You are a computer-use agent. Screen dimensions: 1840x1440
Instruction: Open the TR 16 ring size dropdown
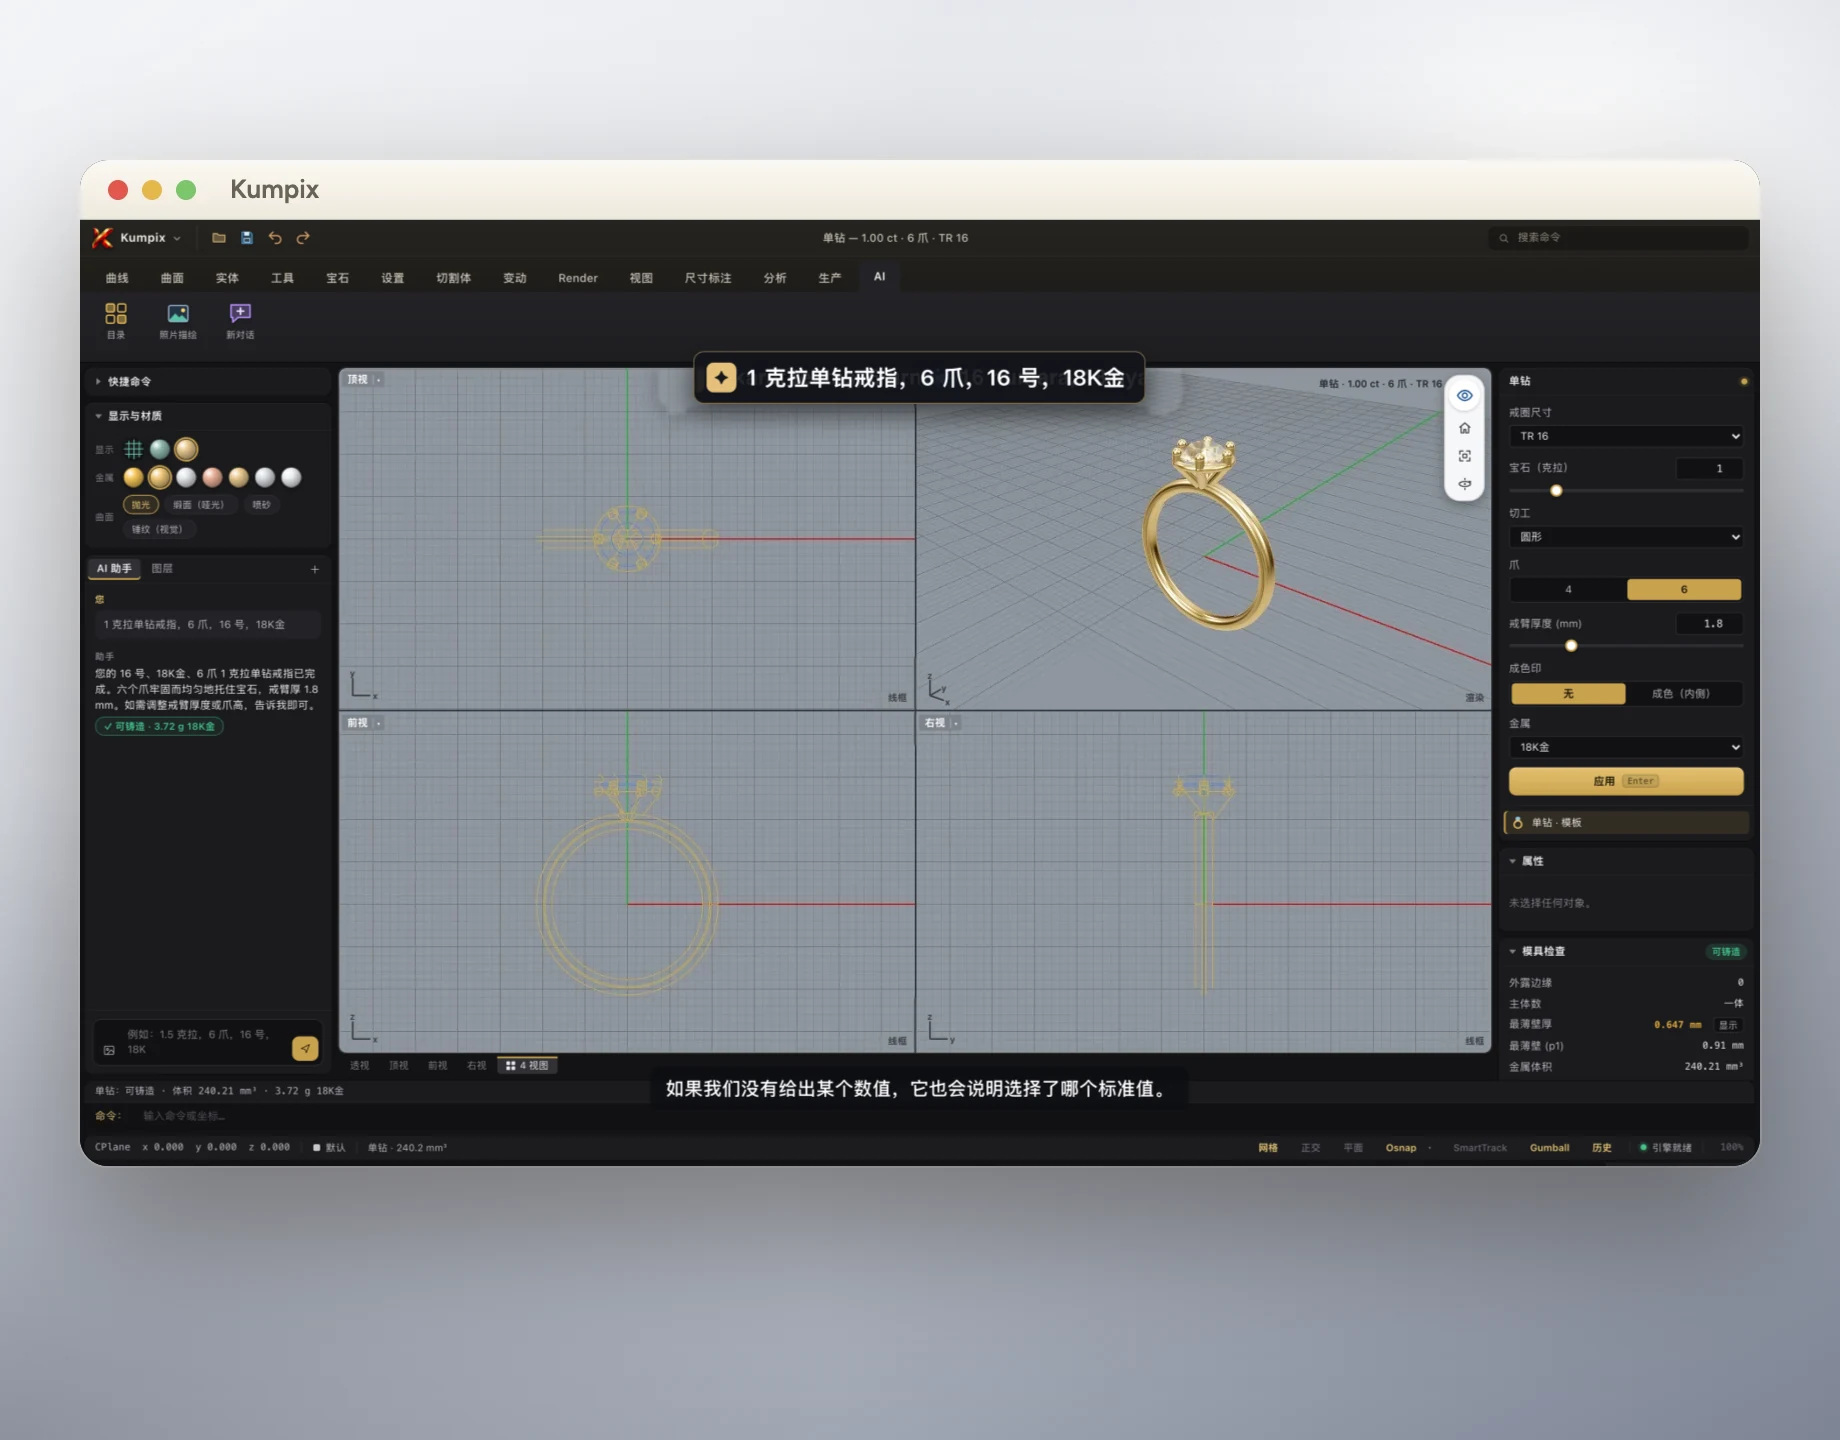(x=1626, y=436)
